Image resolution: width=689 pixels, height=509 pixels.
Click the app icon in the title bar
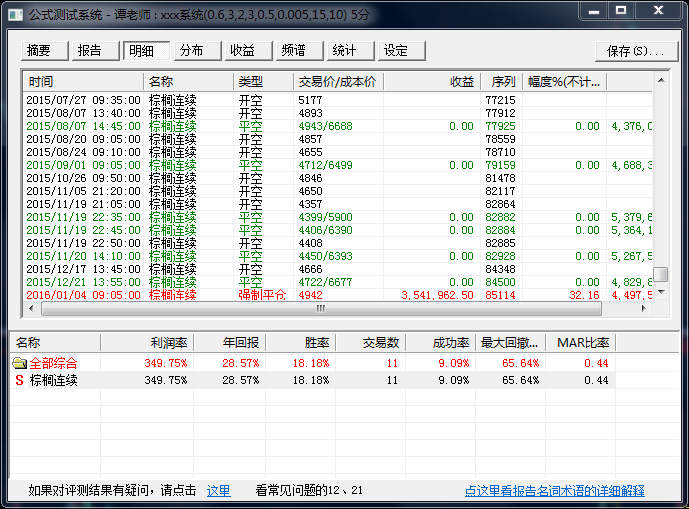click(x=16, y=15)
